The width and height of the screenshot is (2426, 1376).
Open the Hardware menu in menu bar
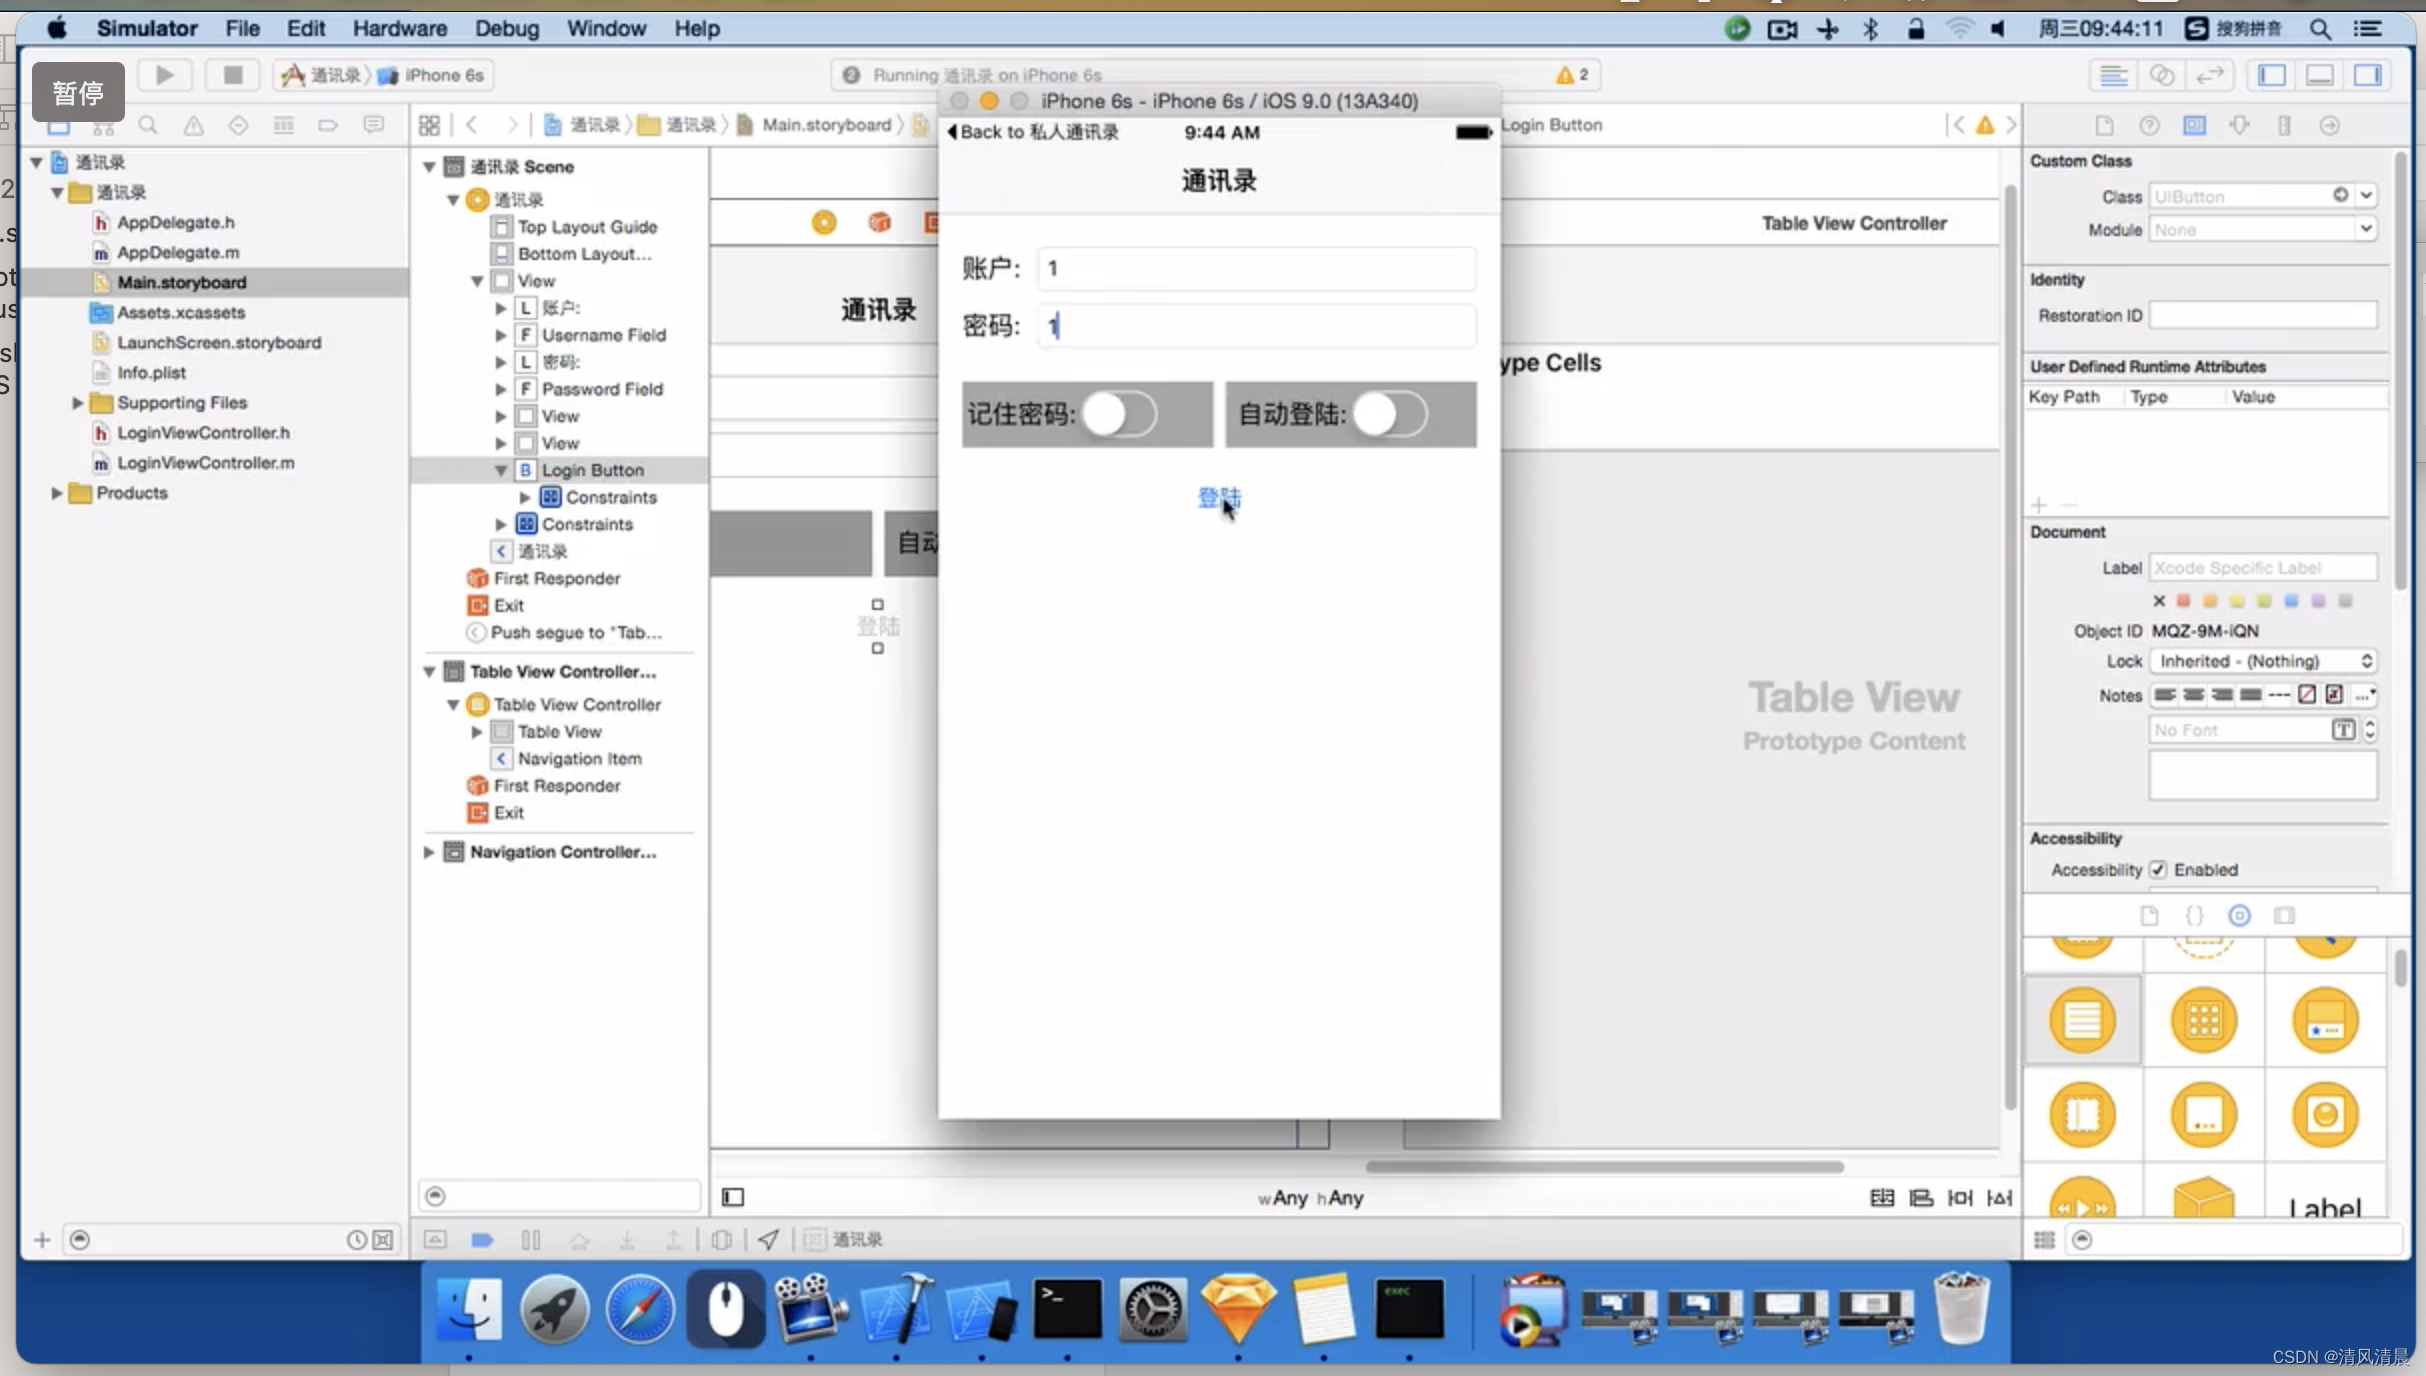(400, 28)
